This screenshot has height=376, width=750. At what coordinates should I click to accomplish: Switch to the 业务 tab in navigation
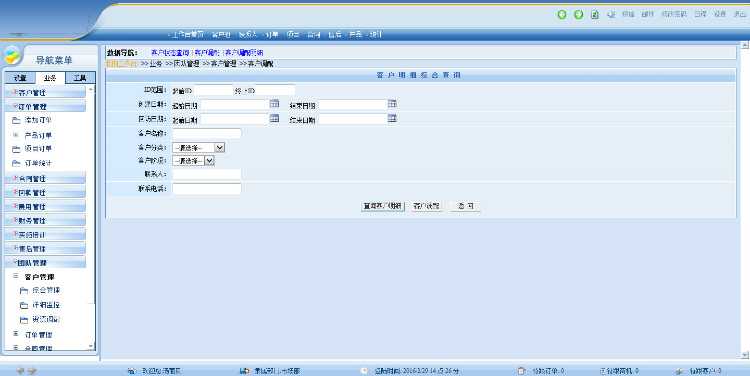pyautogui.click(x=50, y=77)
